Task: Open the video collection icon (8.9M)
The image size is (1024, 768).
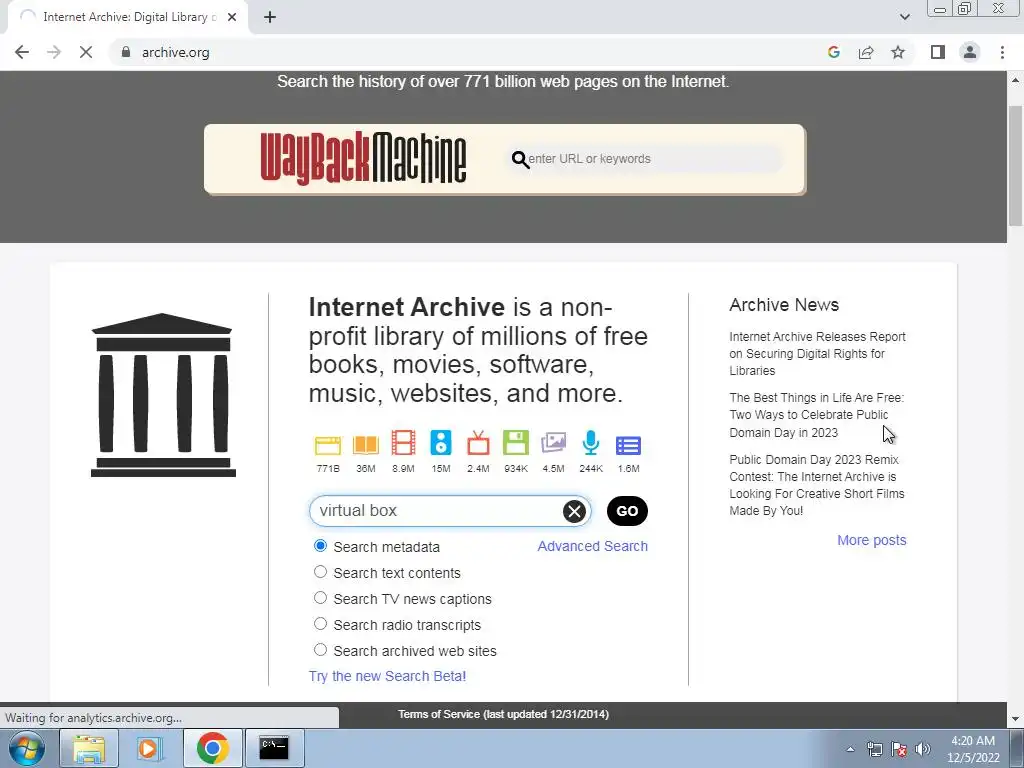Action: (x=403, y=443)
